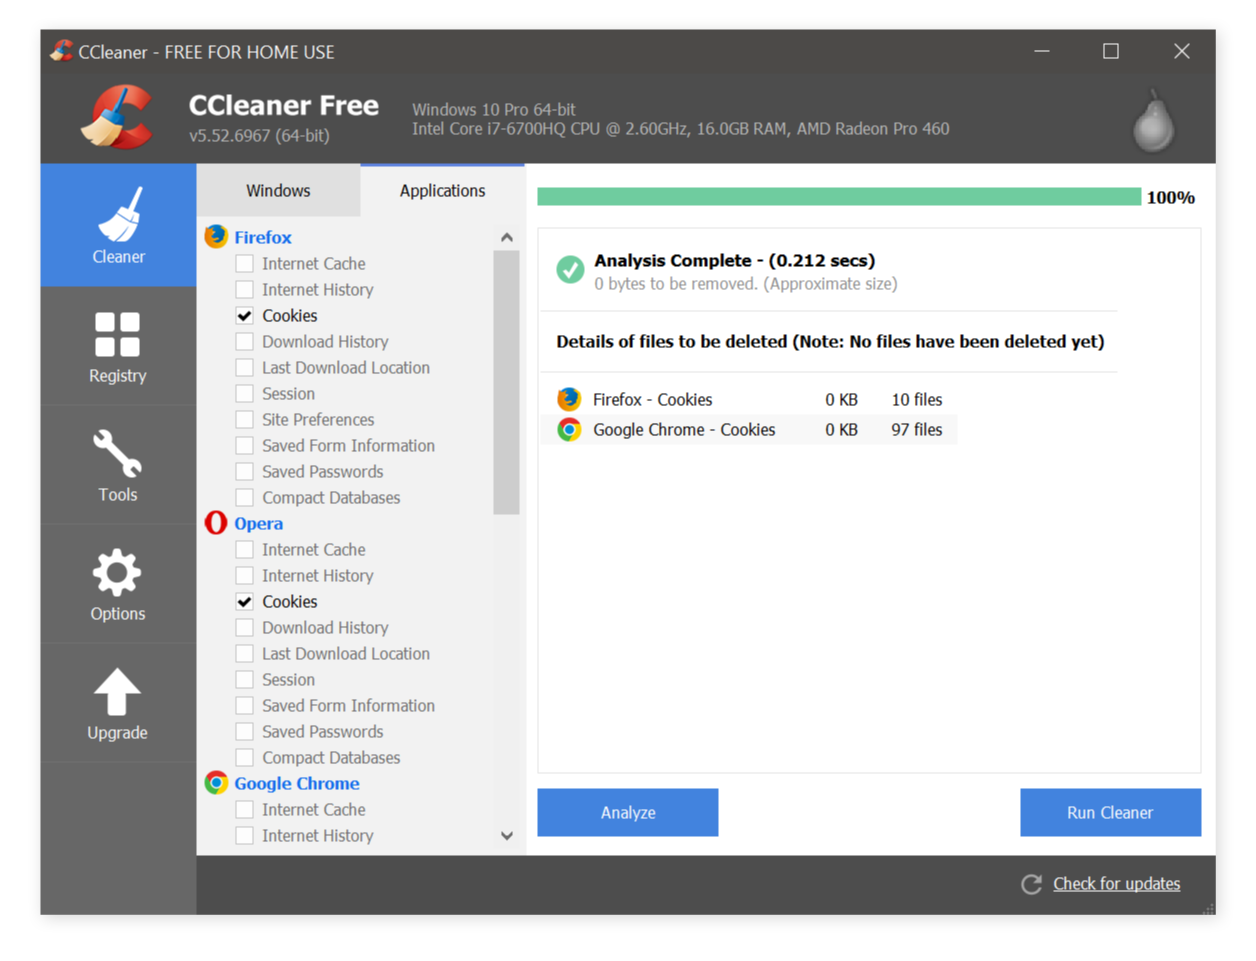
Task: Enable Firefox Session checkbox
Action: click(244, 393)
